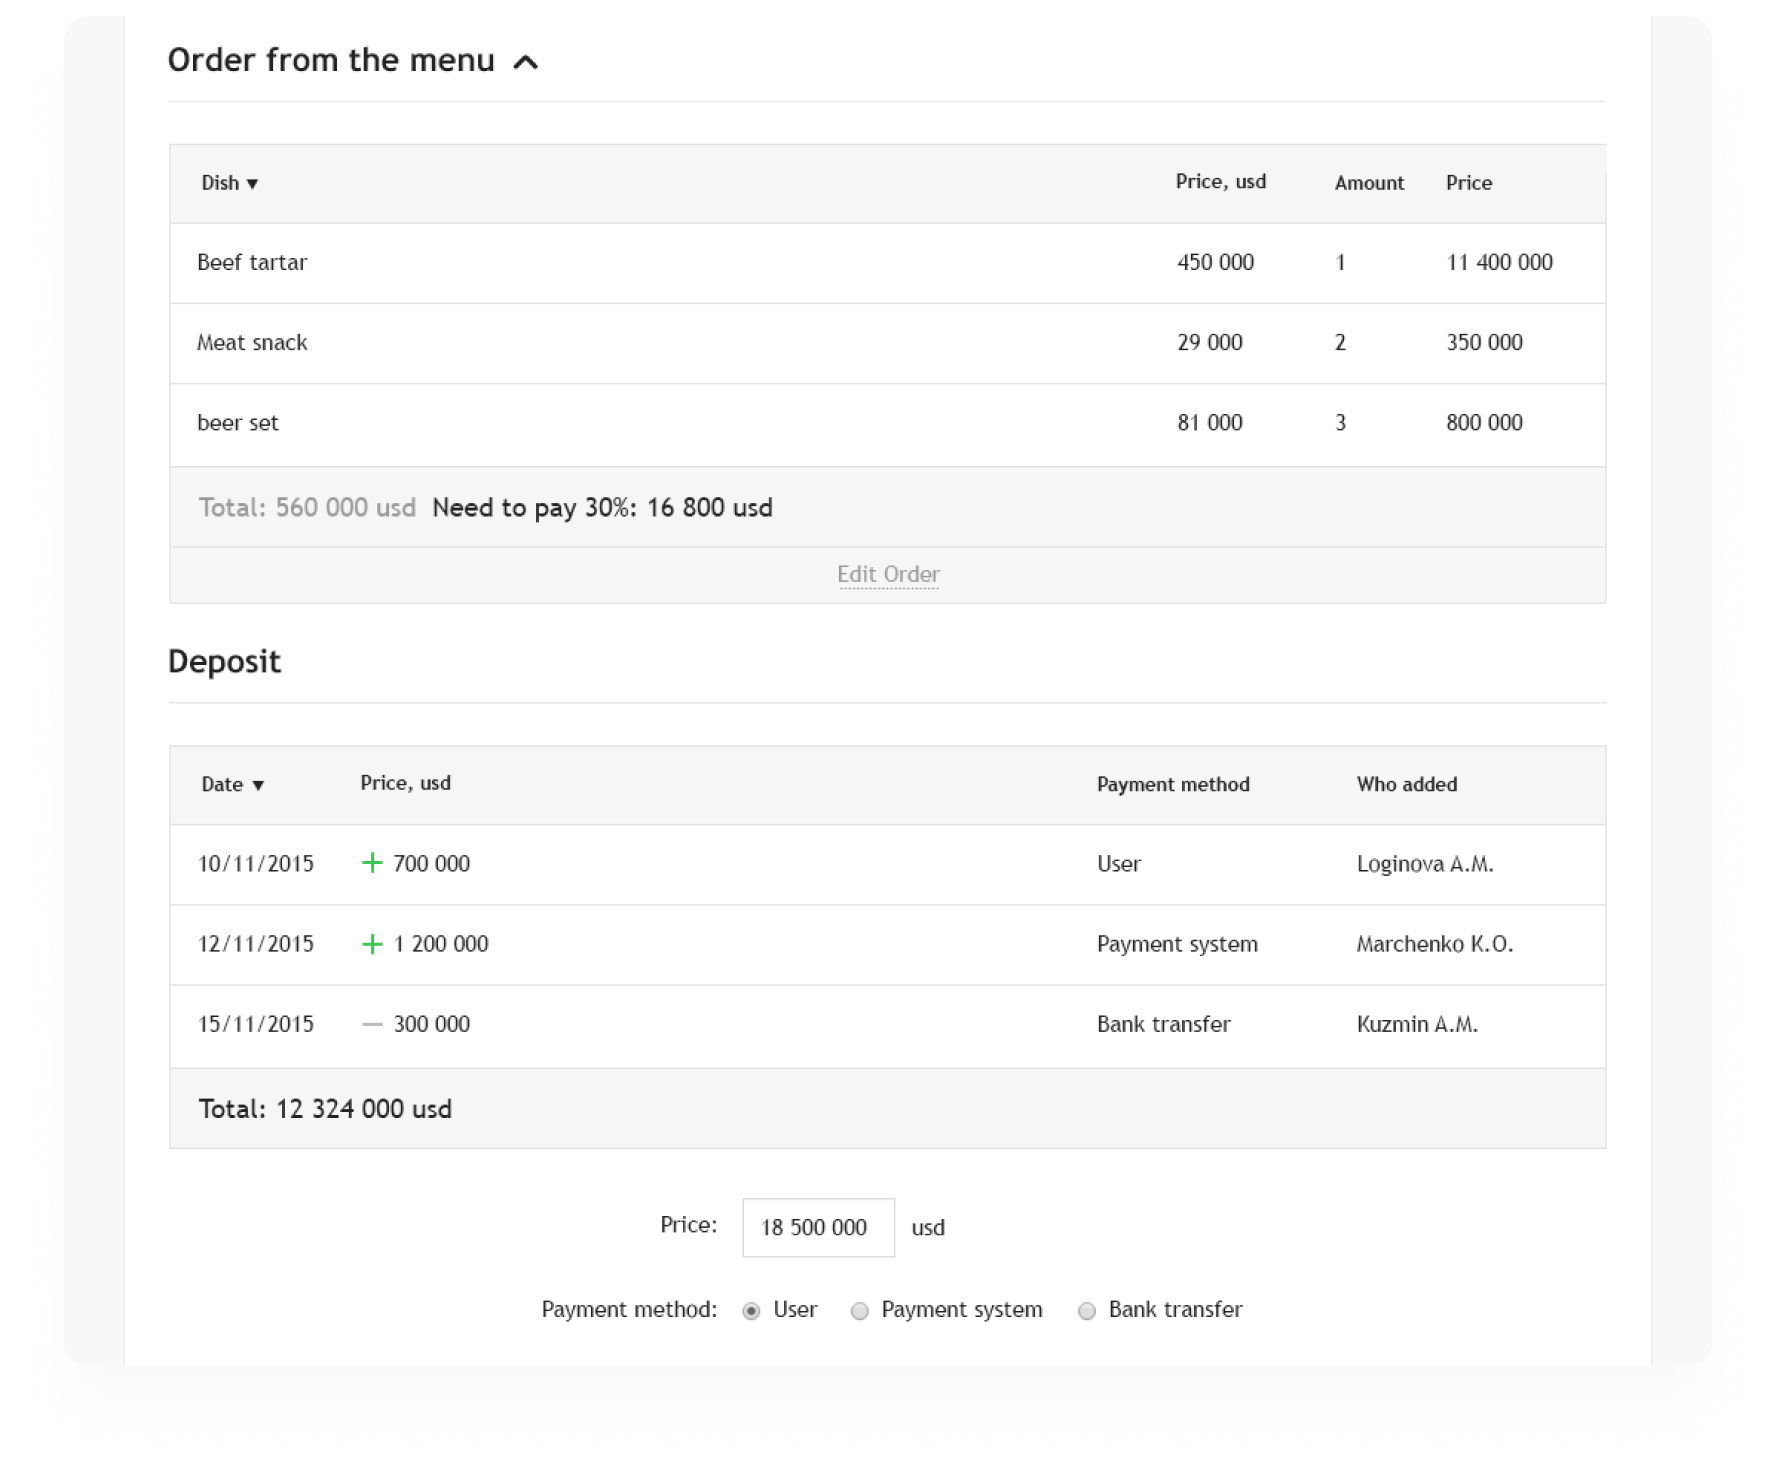Select the Meat snack row
Viewport: 1774px width, 1476px height.
887,343
